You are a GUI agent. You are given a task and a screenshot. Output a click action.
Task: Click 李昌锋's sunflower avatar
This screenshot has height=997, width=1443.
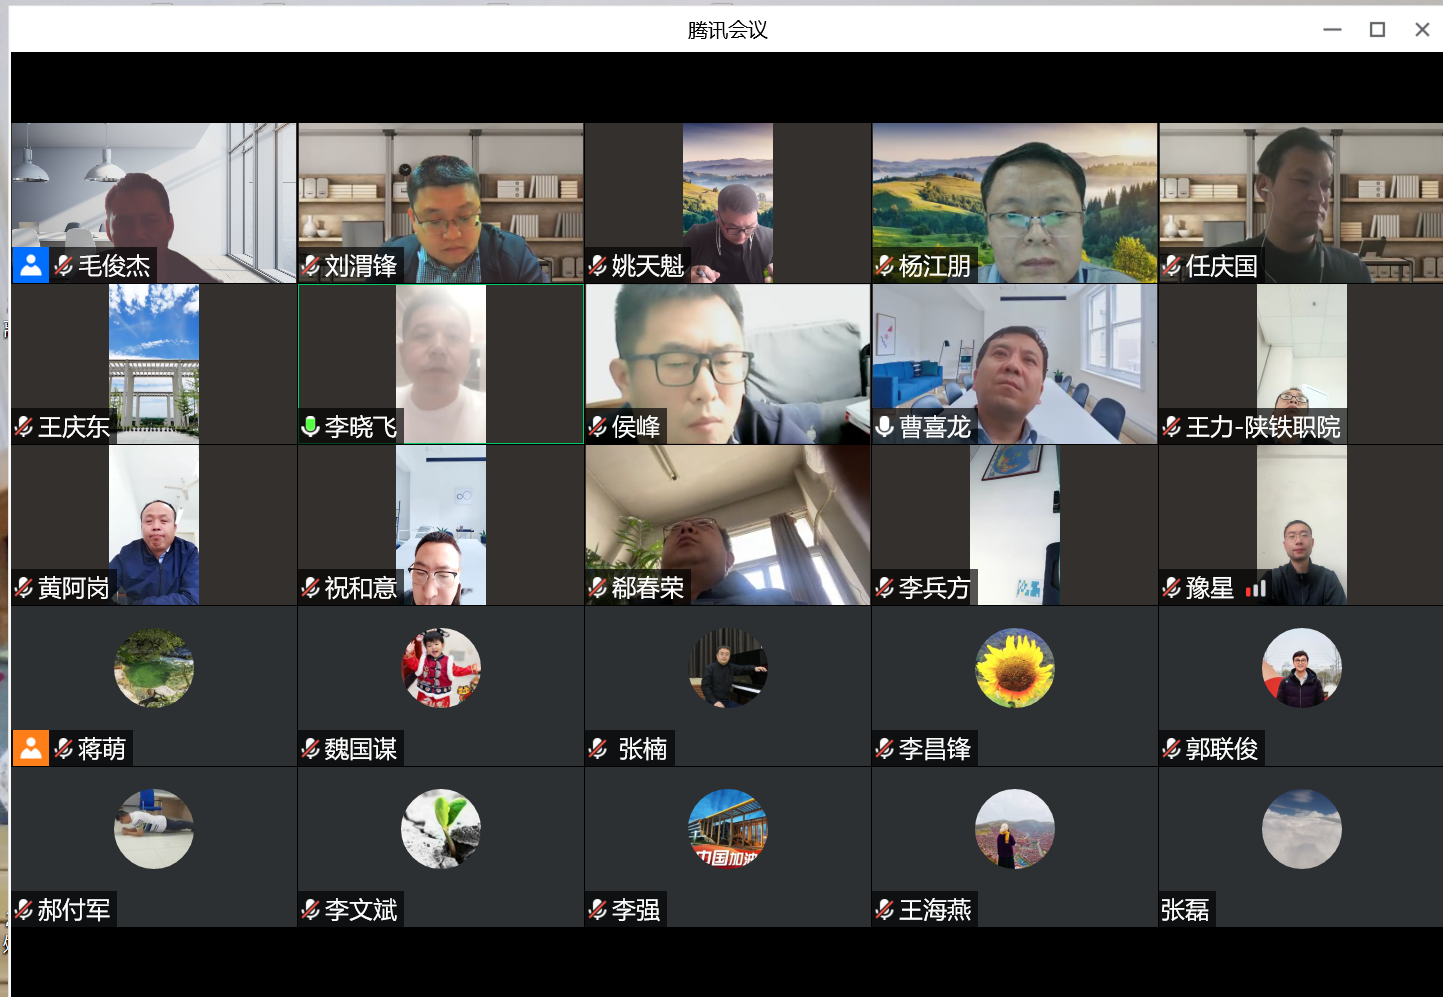(1015, 668)
